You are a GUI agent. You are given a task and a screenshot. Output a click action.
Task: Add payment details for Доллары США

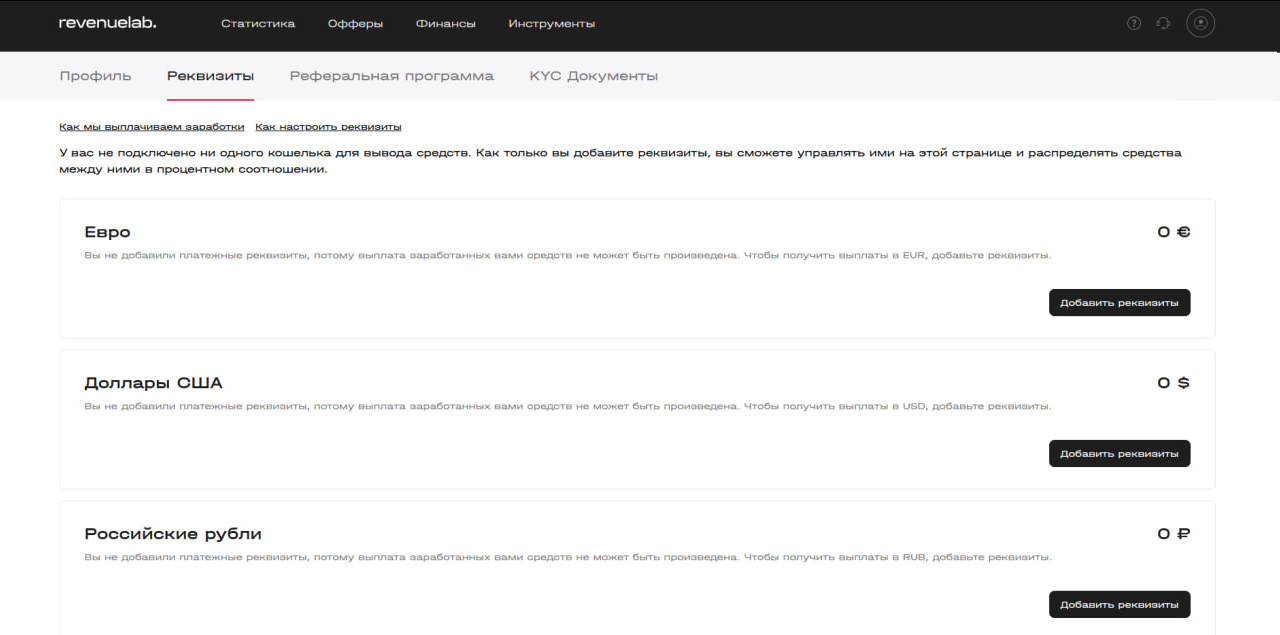click(x=1119, y=454)
